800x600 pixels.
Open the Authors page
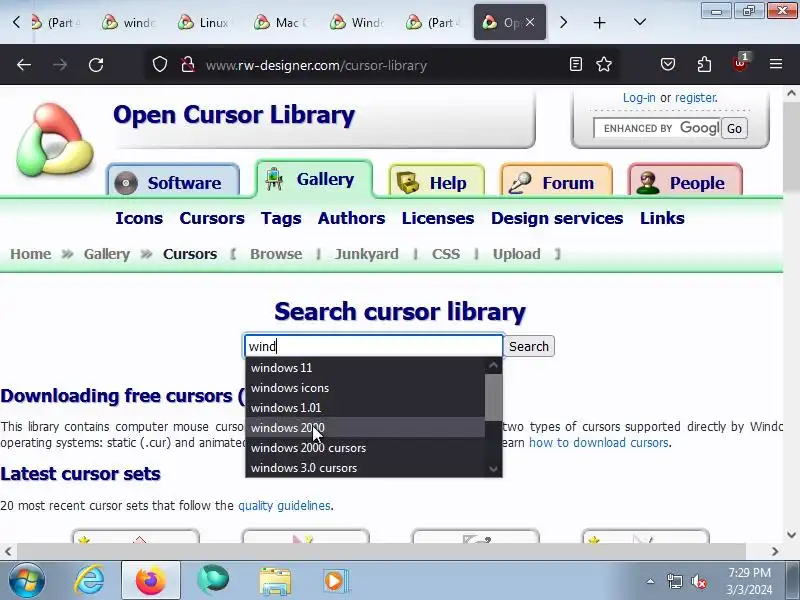coord(352,218)
